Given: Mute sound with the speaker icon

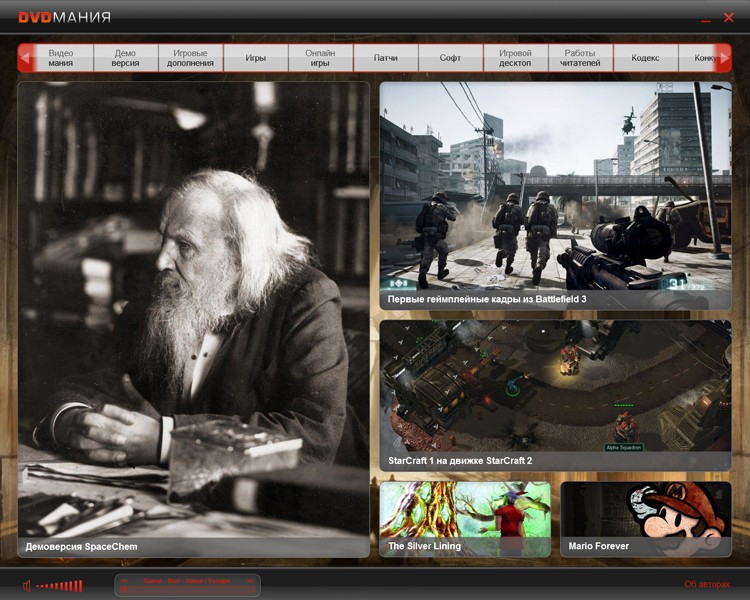Looking at the screenshot, I should (27, 585).
